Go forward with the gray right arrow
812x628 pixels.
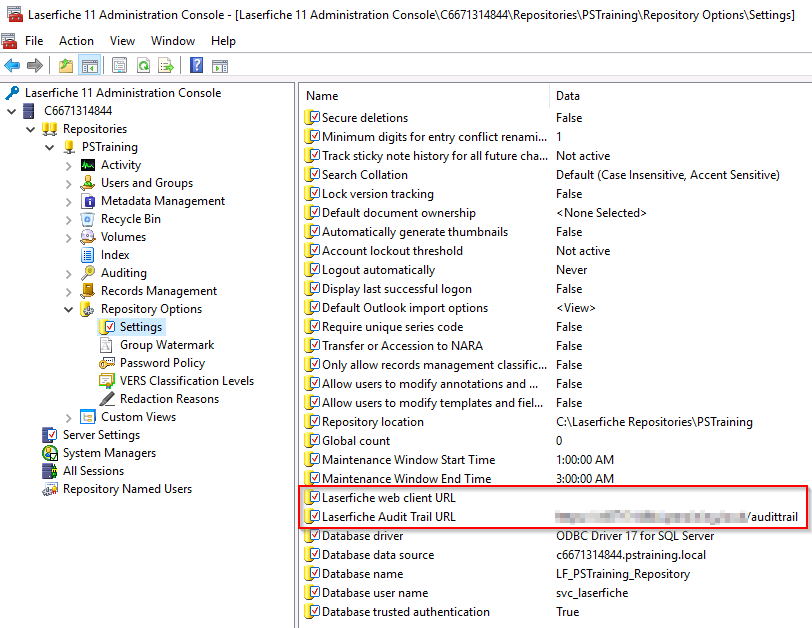tap(35, 66)
